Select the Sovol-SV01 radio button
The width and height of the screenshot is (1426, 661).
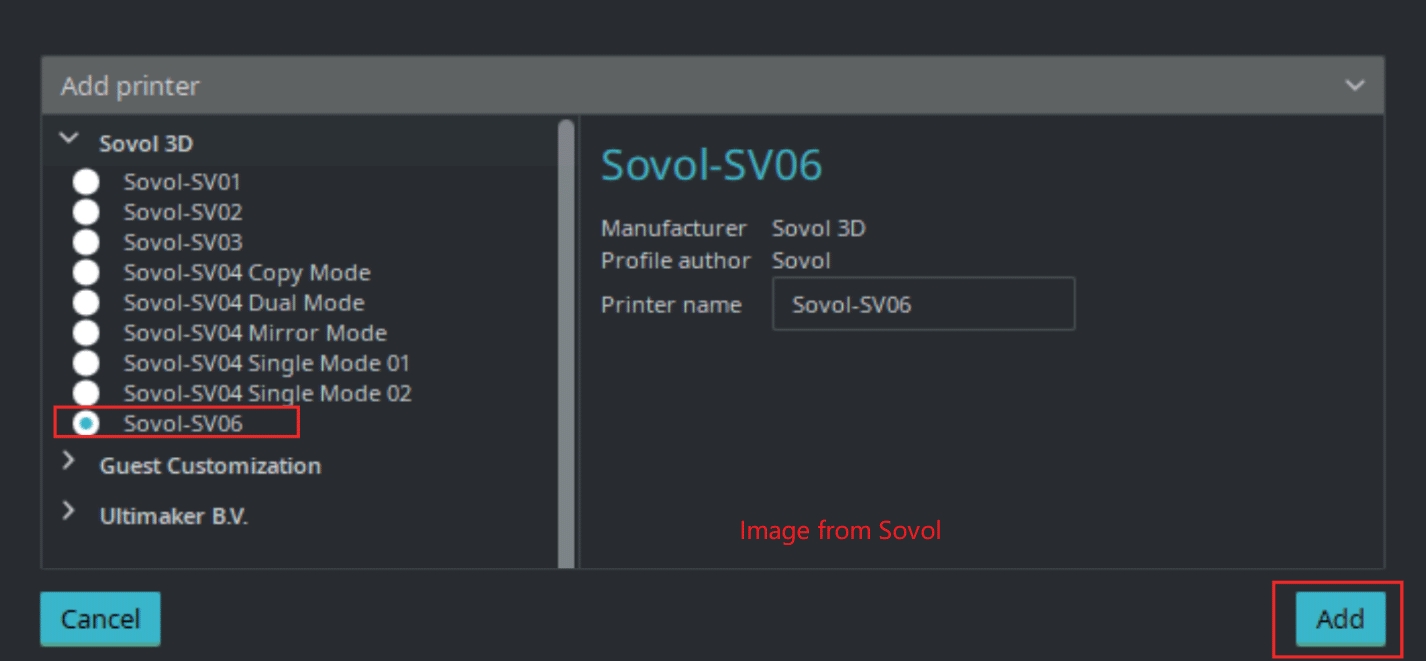(x=87, y=182)
